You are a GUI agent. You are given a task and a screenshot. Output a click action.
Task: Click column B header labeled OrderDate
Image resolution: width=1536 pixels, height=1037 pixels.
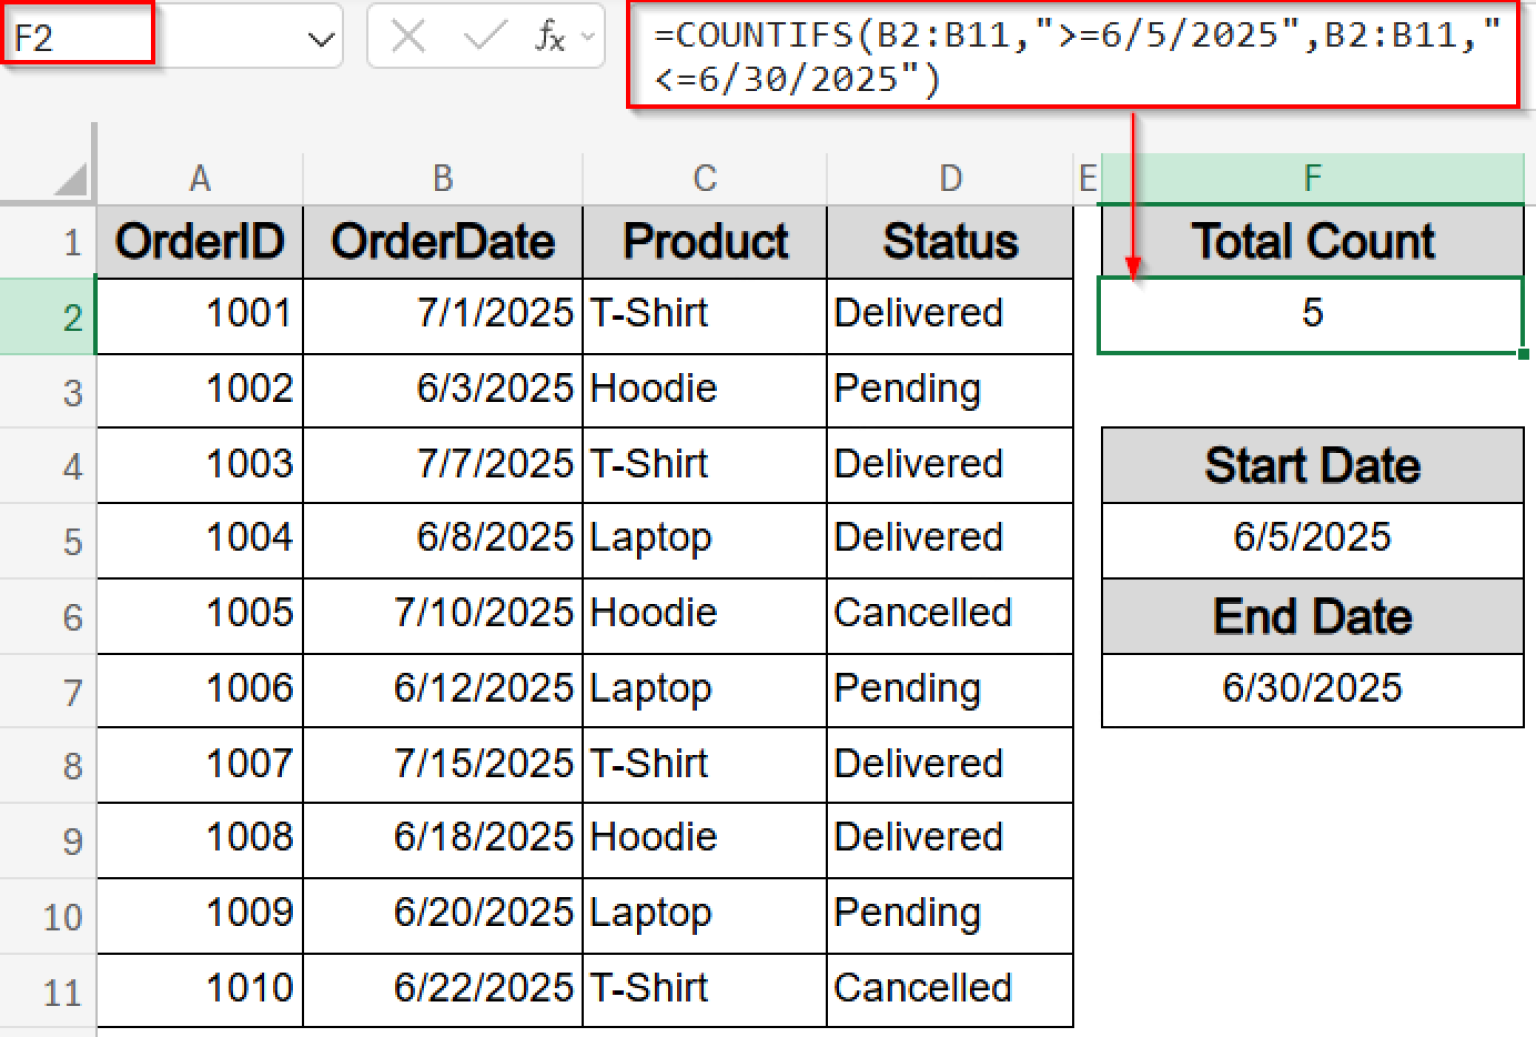[x=443, y=178]
